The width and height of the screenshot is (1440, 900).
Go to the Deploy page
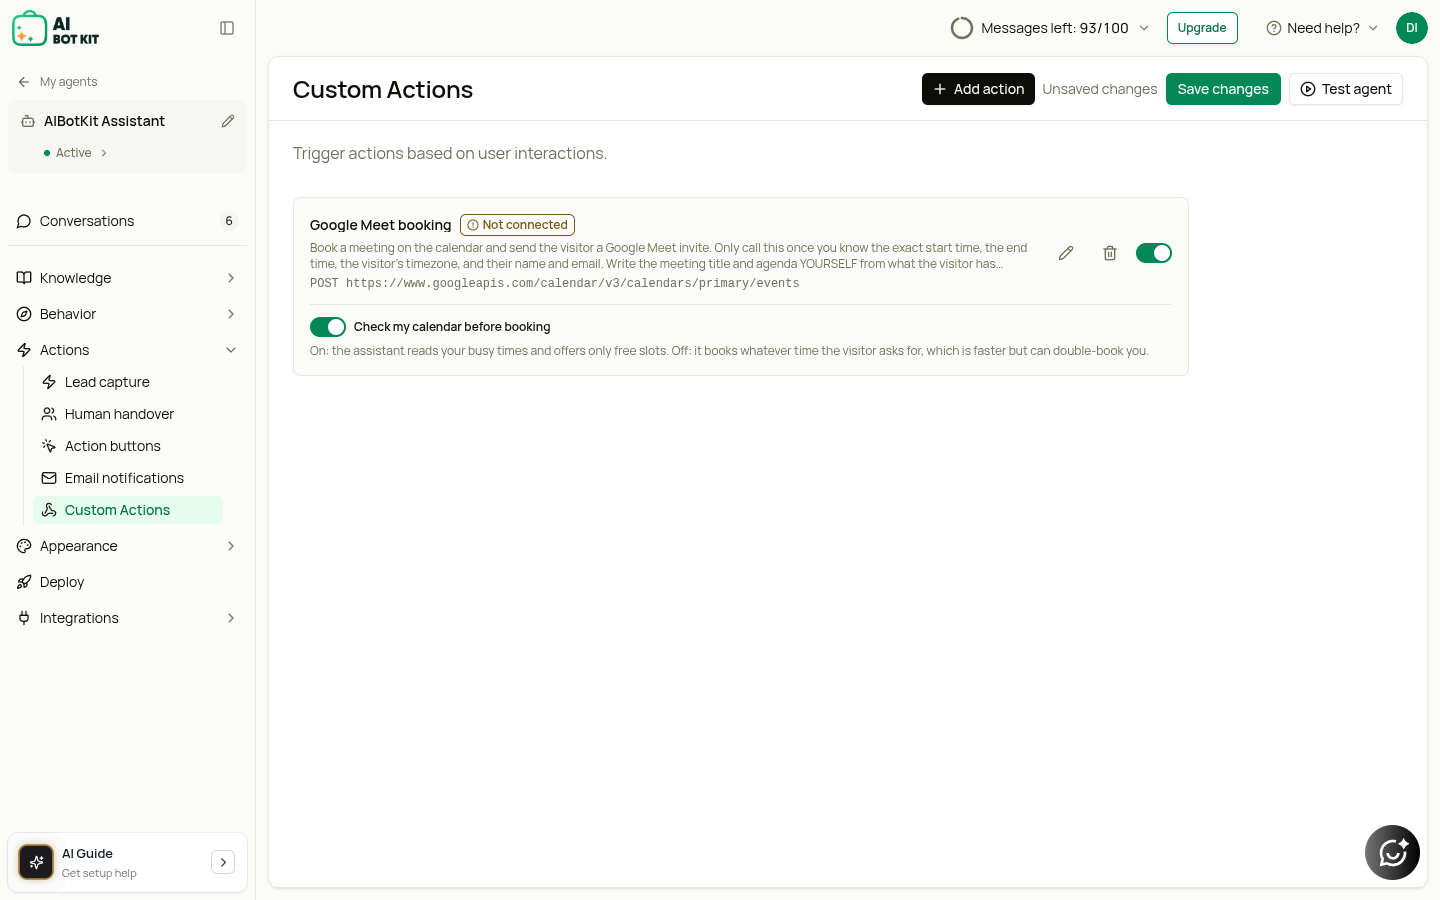(x=127, y=582)
